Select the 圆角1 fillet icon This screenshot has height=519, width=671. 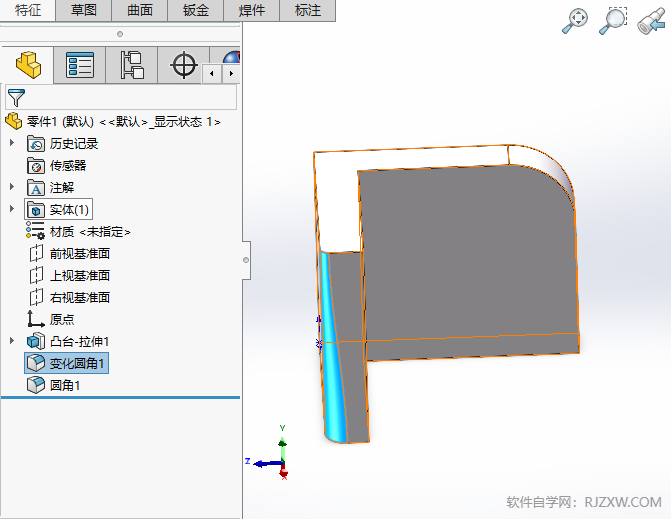pyautogui.click(x=36, y=385)
